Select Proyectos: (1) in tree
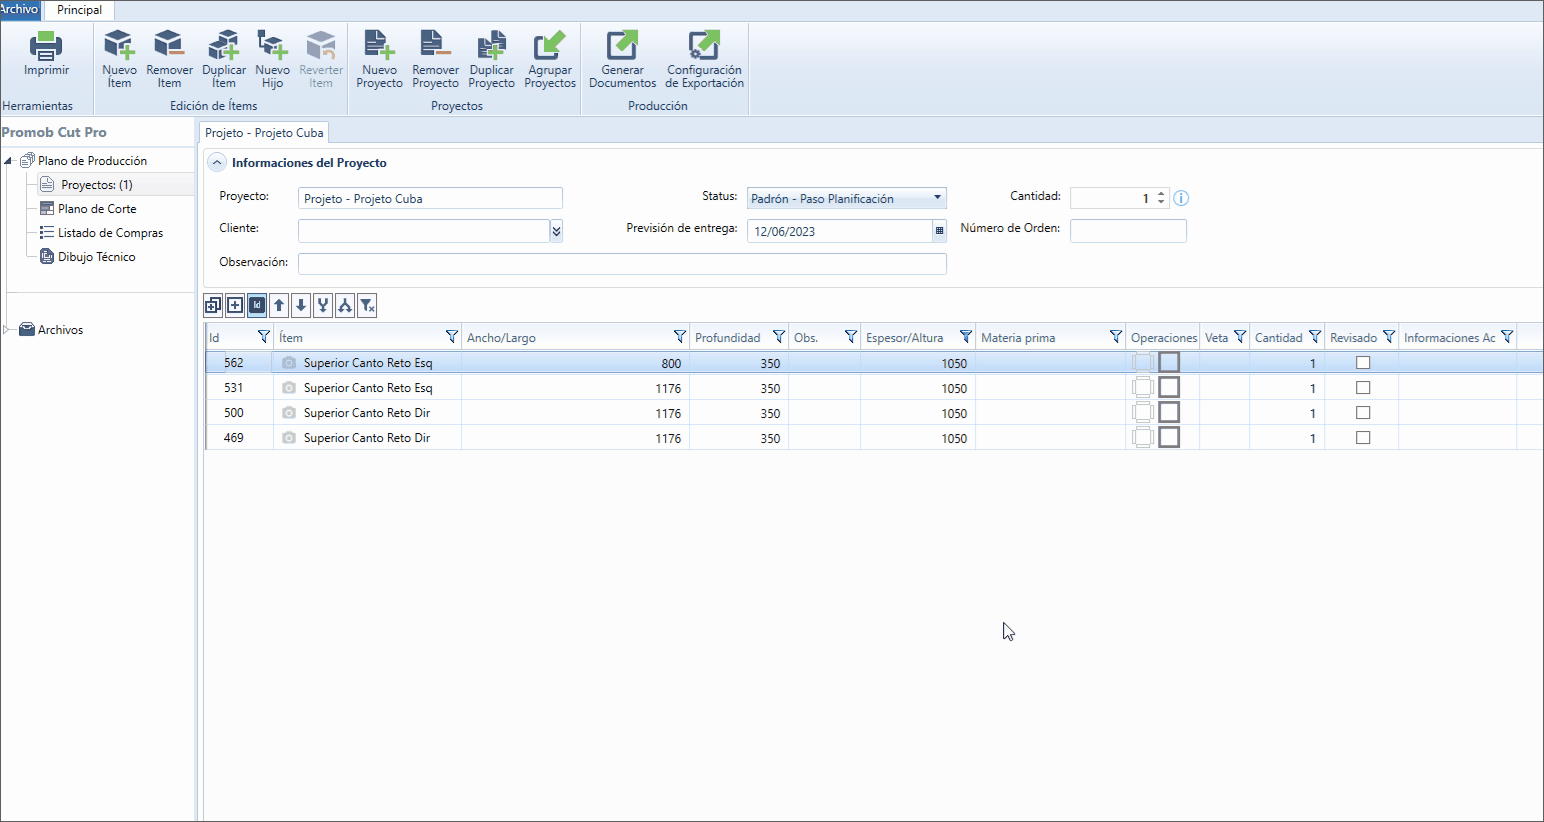The width and height of the screenshot is (1544, 822). pos(97,185)
